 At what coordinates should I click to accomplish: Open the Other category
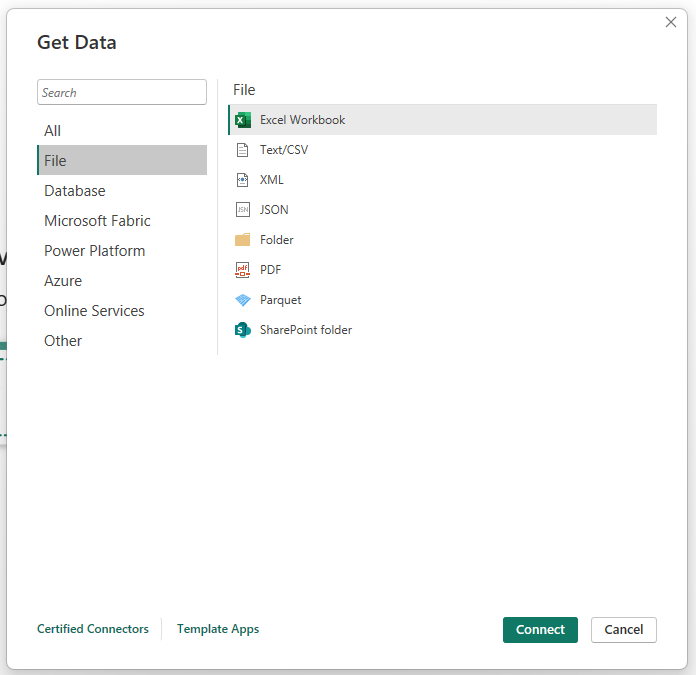click(122, 341)
